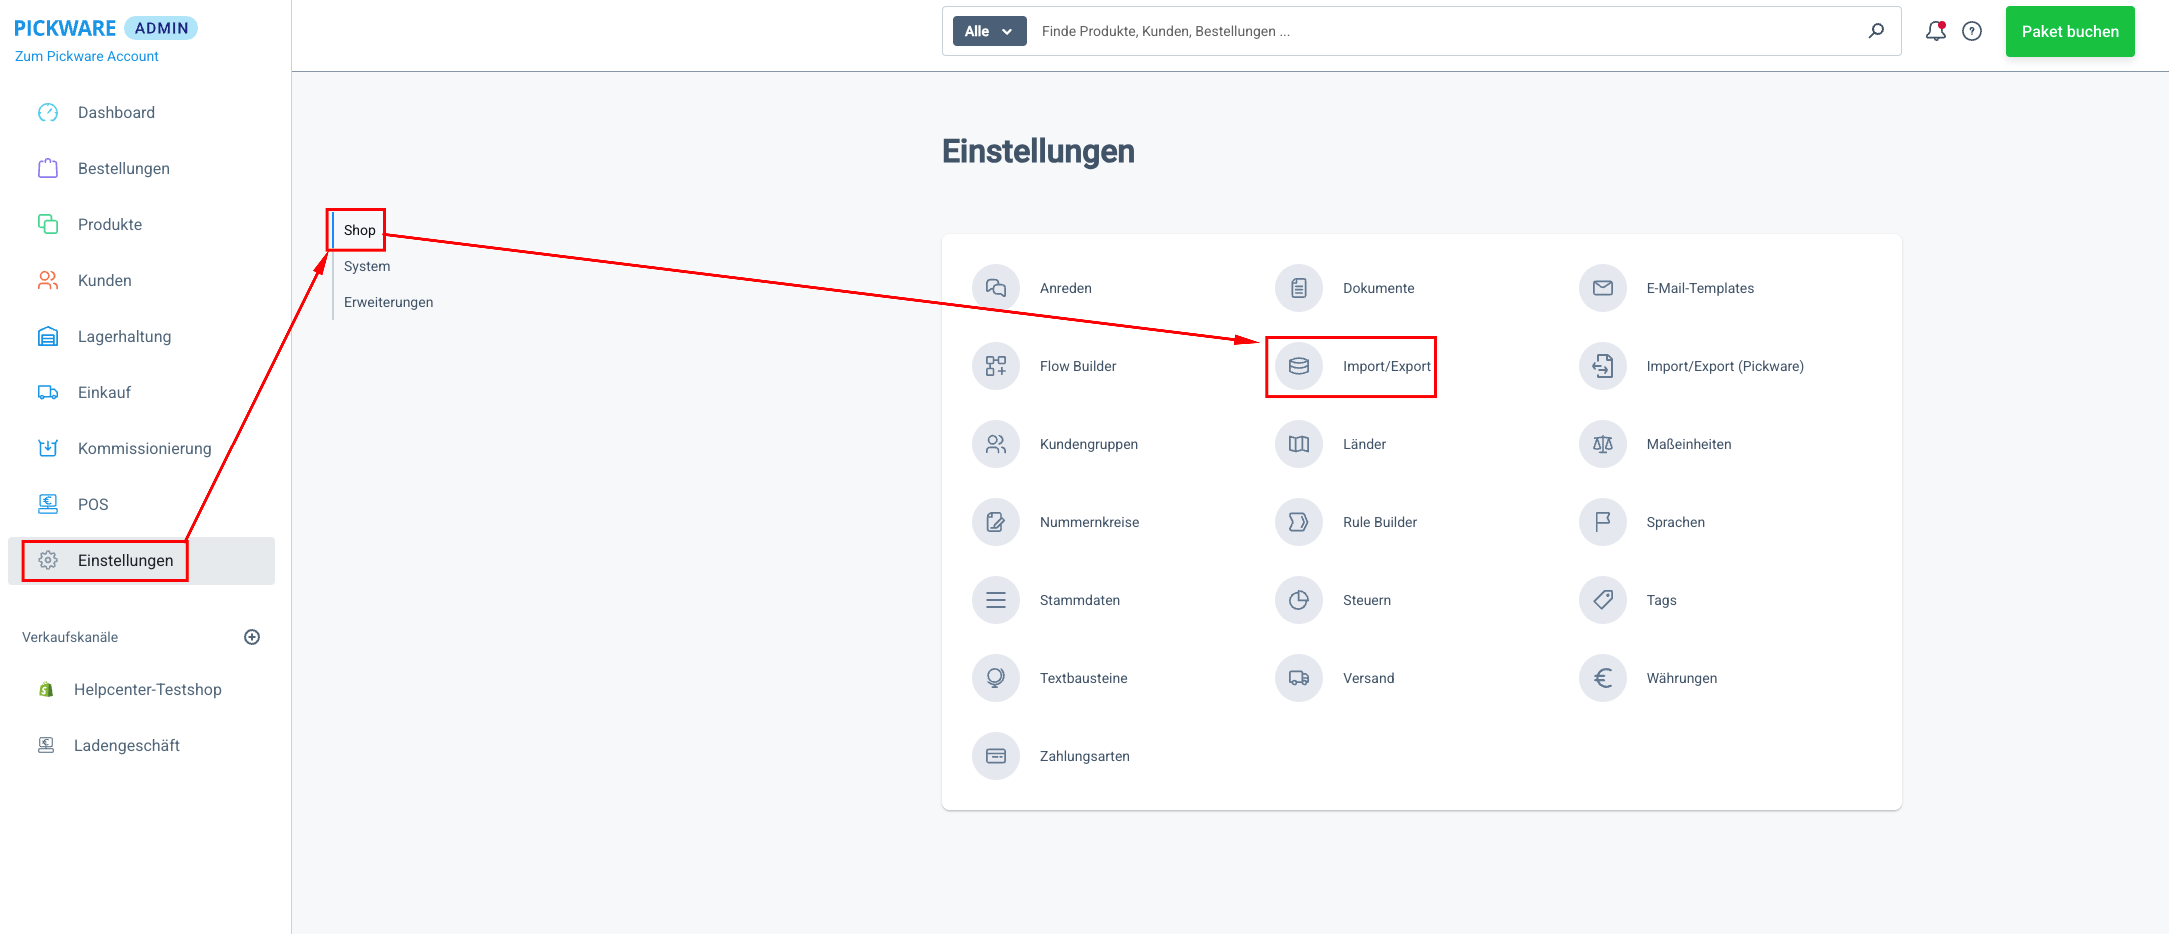
Task: Focus the product and customer search field
Action: coord(1440,31)
